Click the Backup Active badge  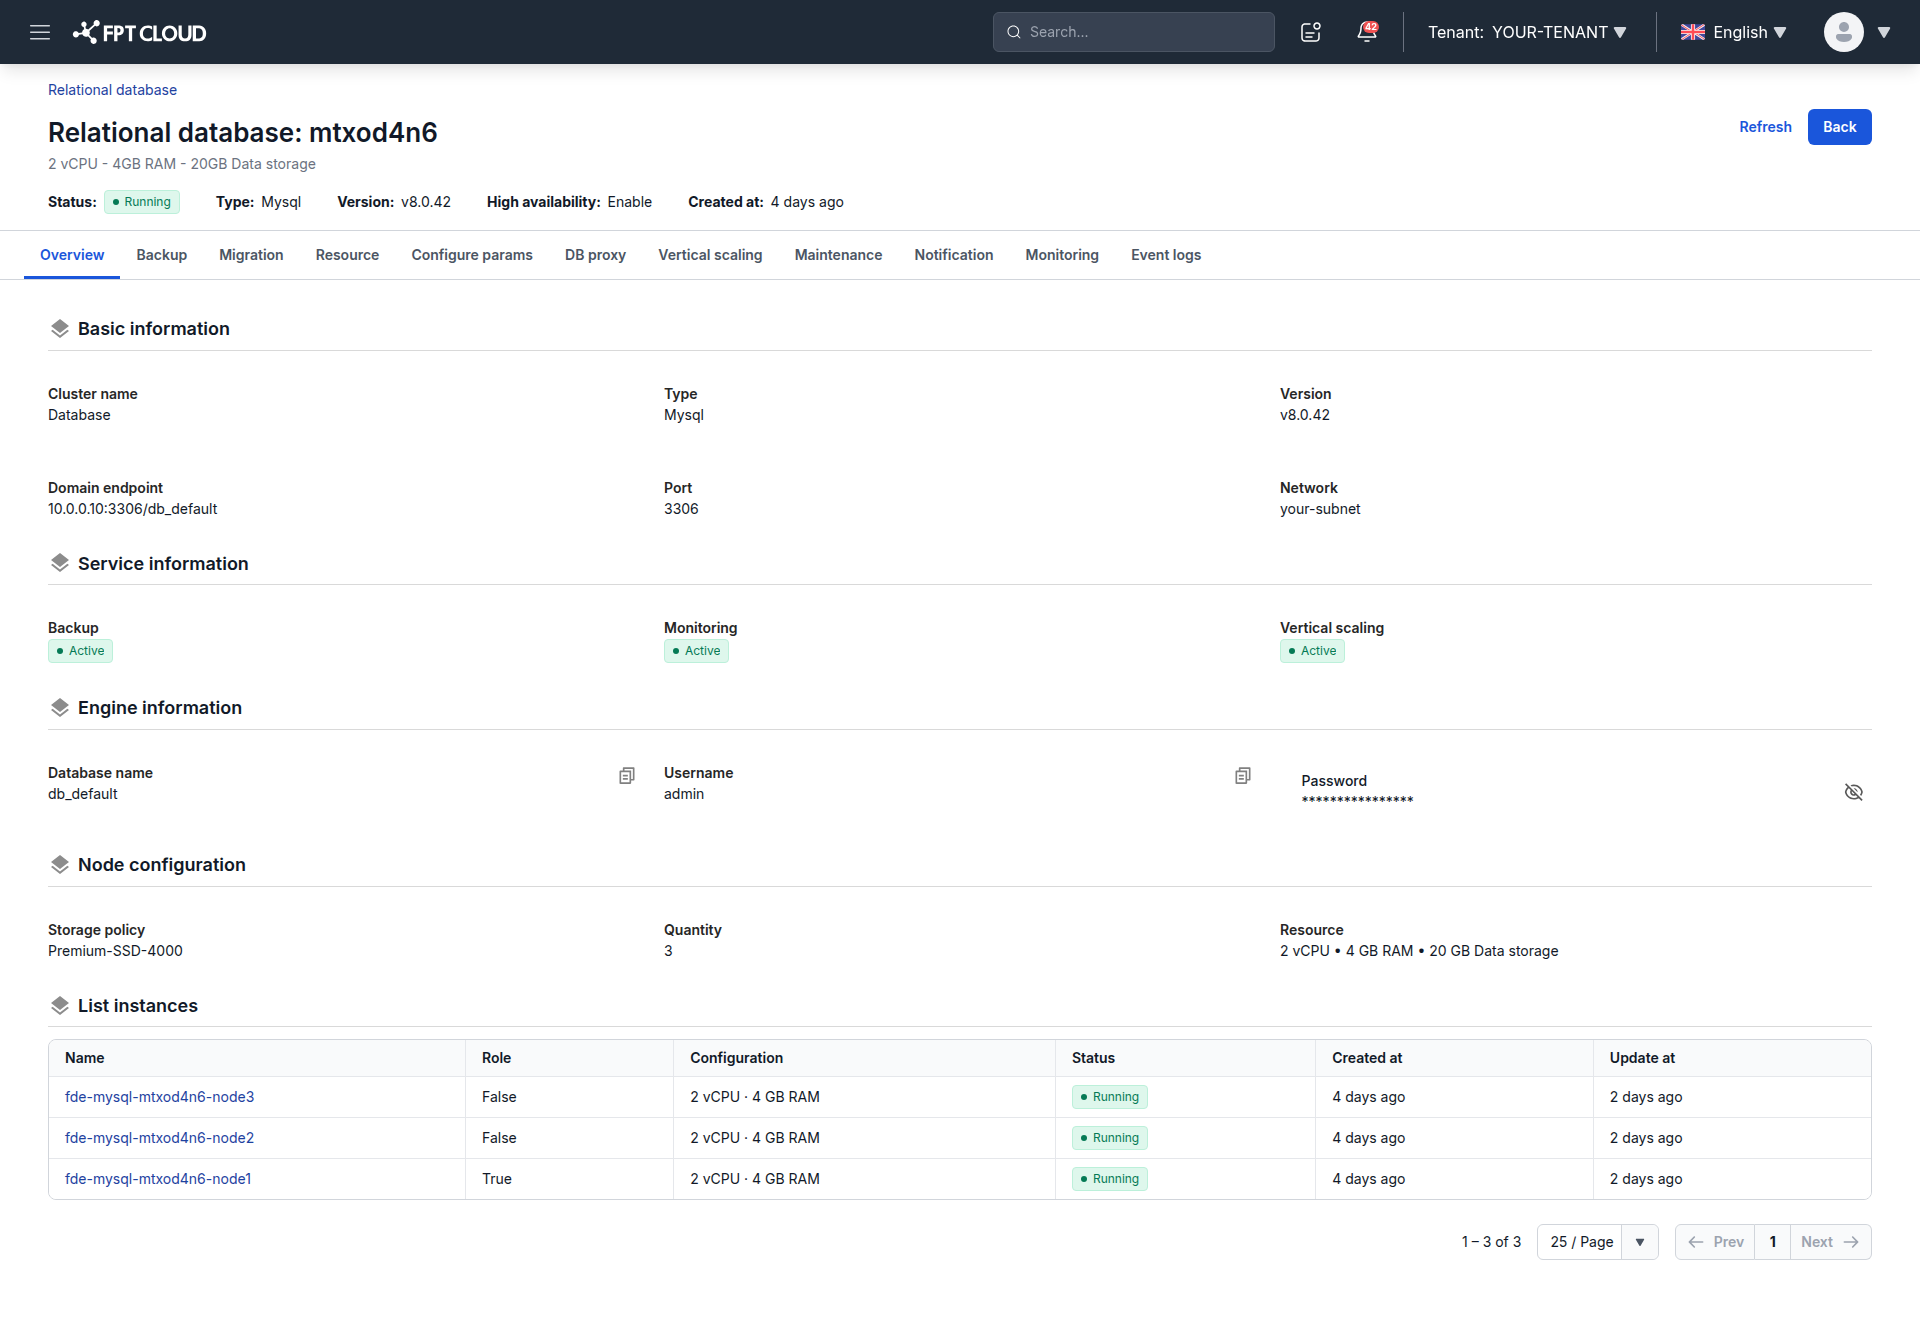[x=80, y=651]
